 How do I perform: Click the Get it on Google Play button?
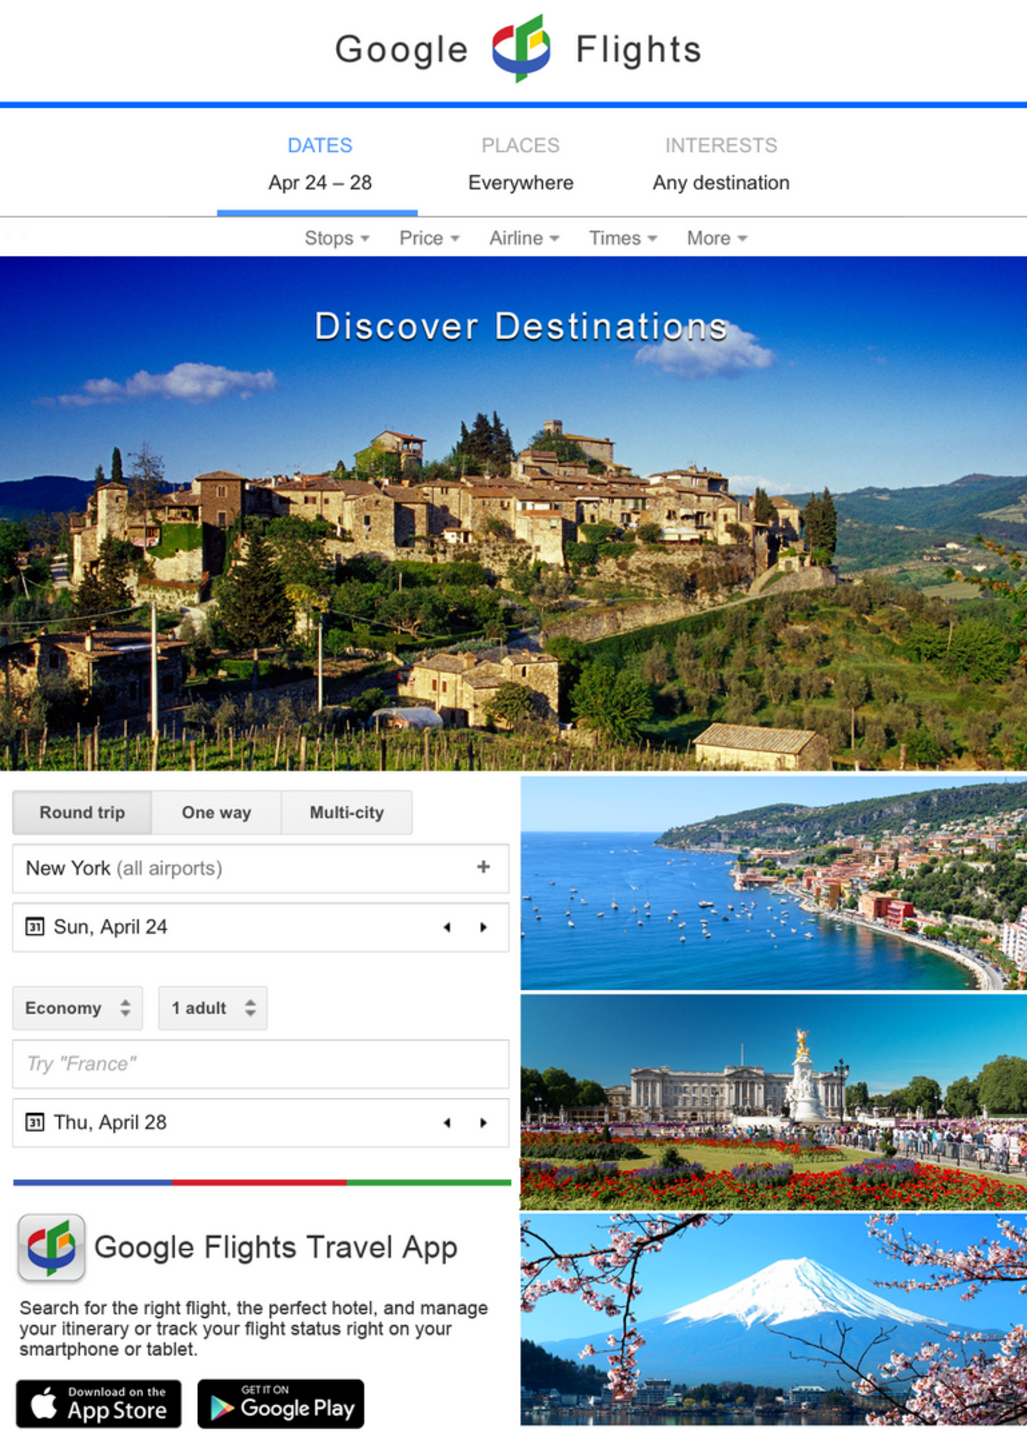click(281, 1403)
